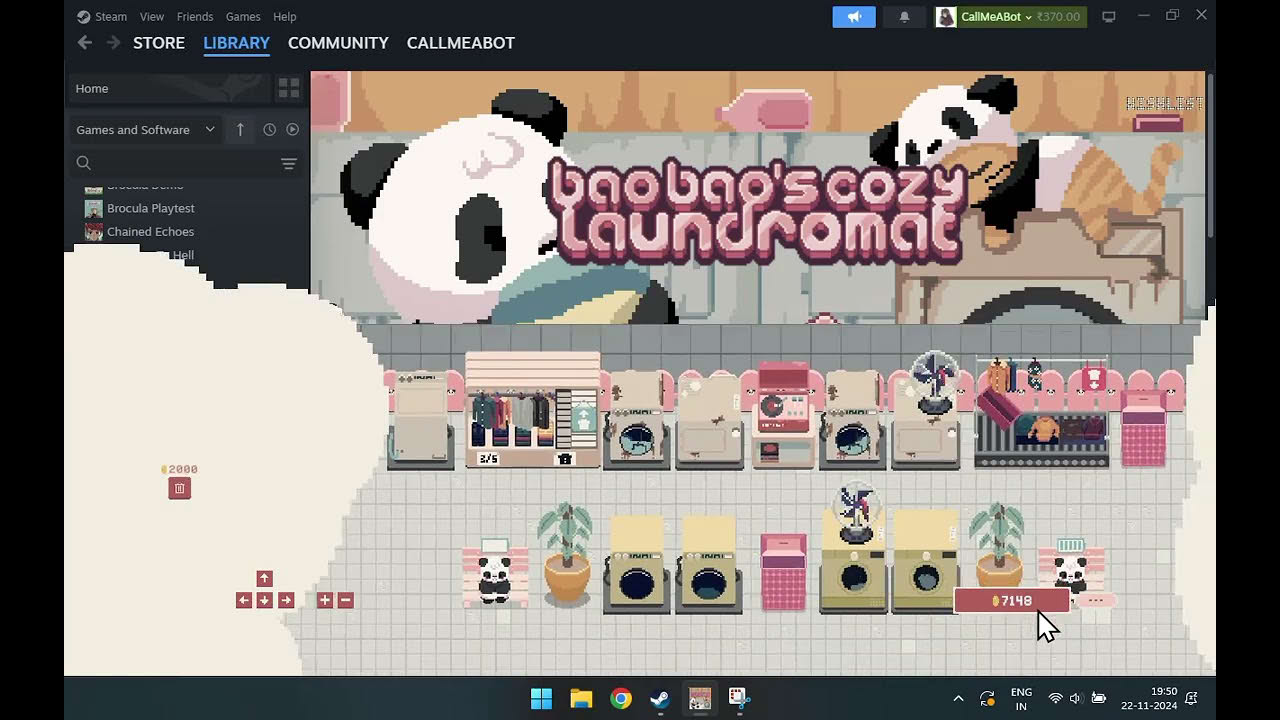Open Google Chrome from the taskbar
Image resolution: width=1280 pixels, height=720 pixels.
pos(621,698)
